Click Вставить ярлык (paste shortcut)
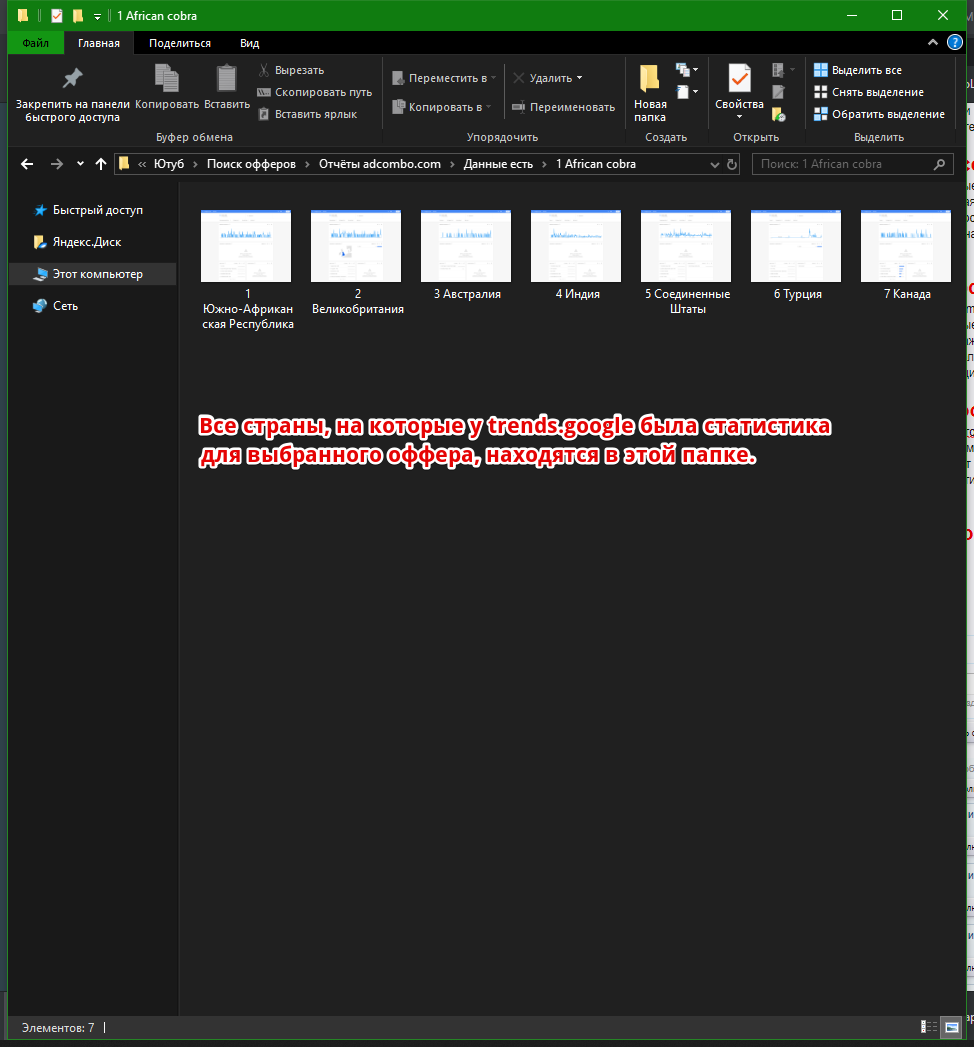 [308, 114]
